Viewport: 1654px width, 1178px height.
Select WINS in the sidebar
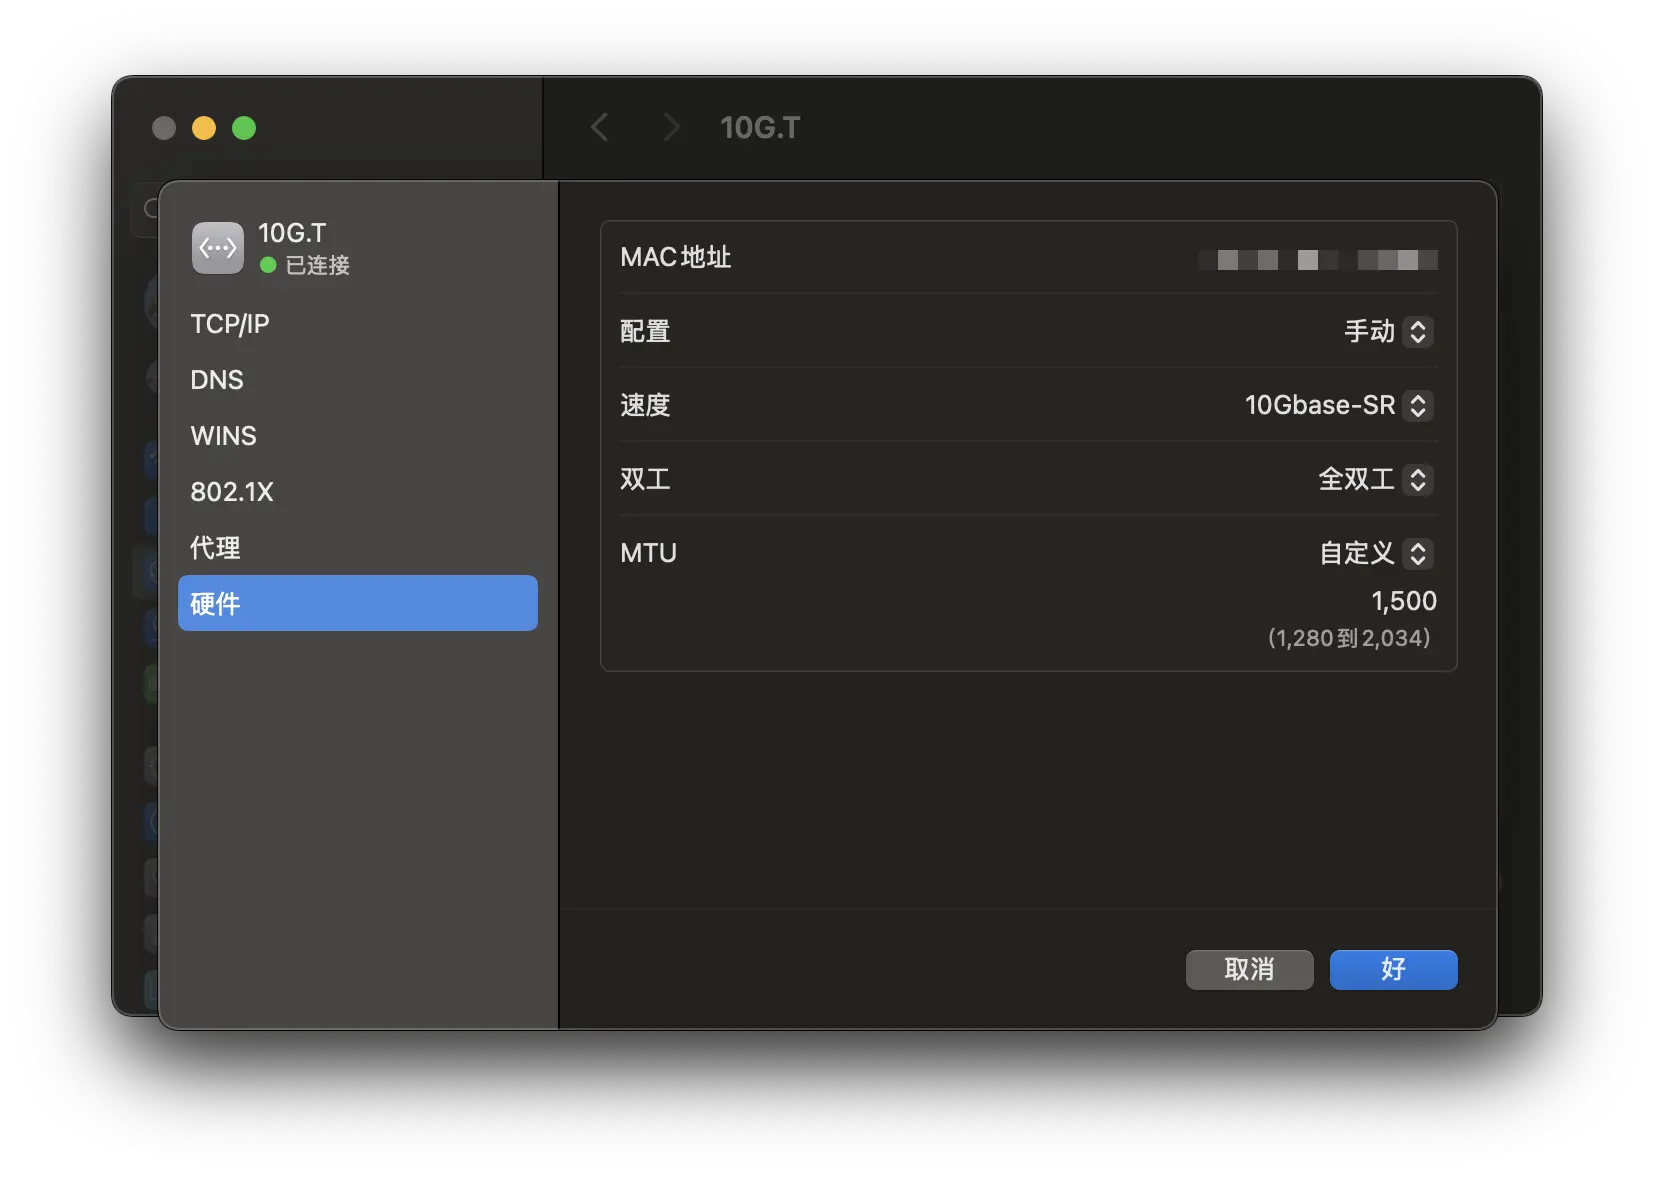tap(224, 436)
